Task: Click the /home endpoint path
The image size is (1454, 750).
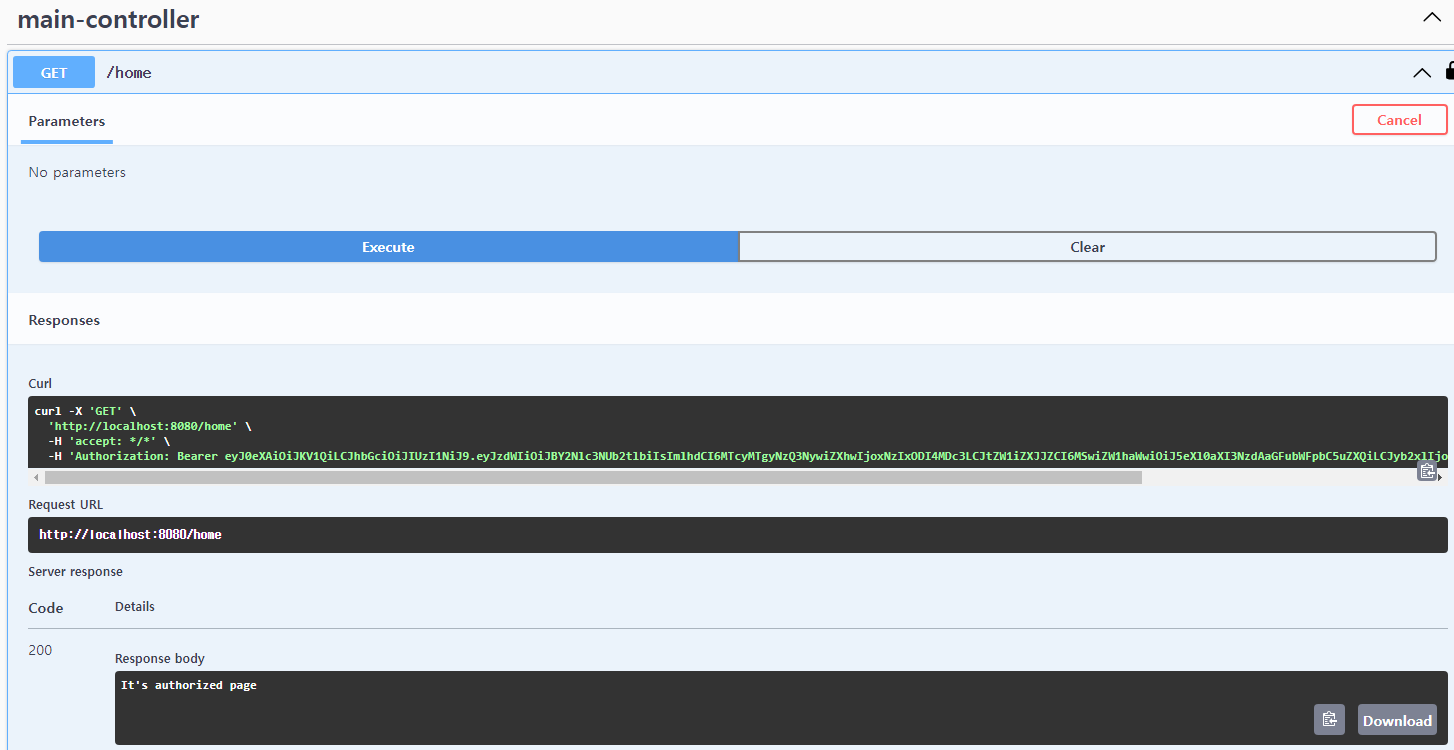Action: pos(129,72)
